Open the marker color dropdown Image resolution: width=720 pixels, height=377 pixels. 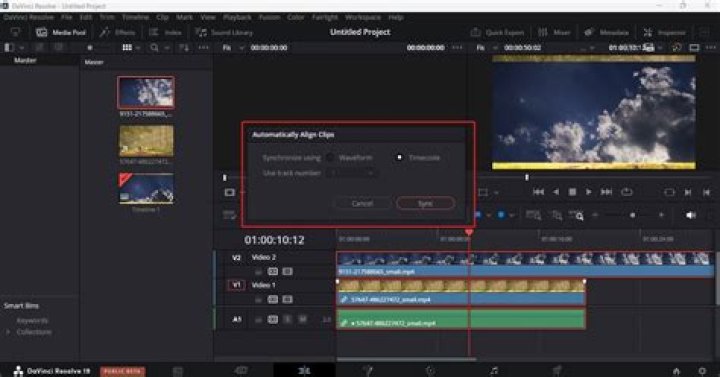(x=511, y=215)
